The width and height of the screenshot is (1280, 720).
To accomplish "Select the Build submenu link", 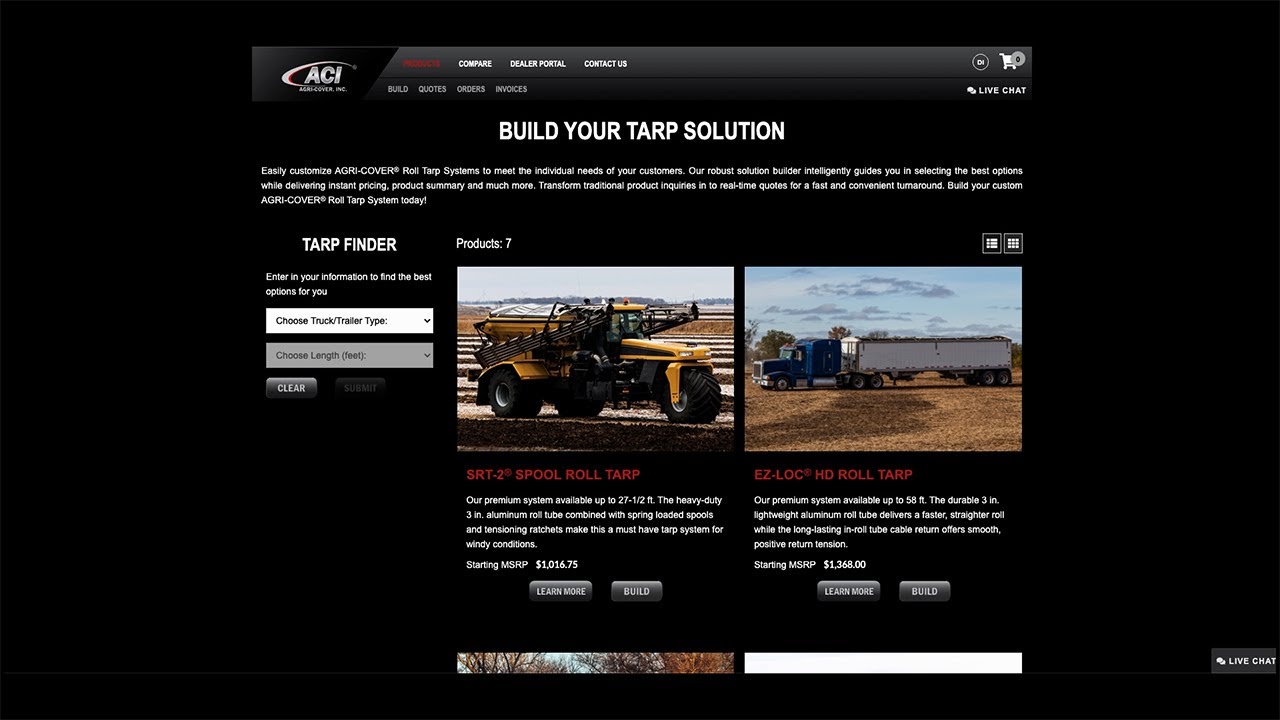I will 398,89.
